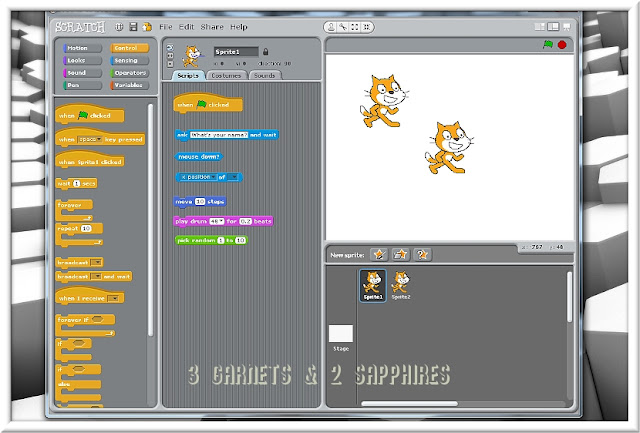Click the floppy disk save icon
This screenshot has width=640, height=433.
133,27
